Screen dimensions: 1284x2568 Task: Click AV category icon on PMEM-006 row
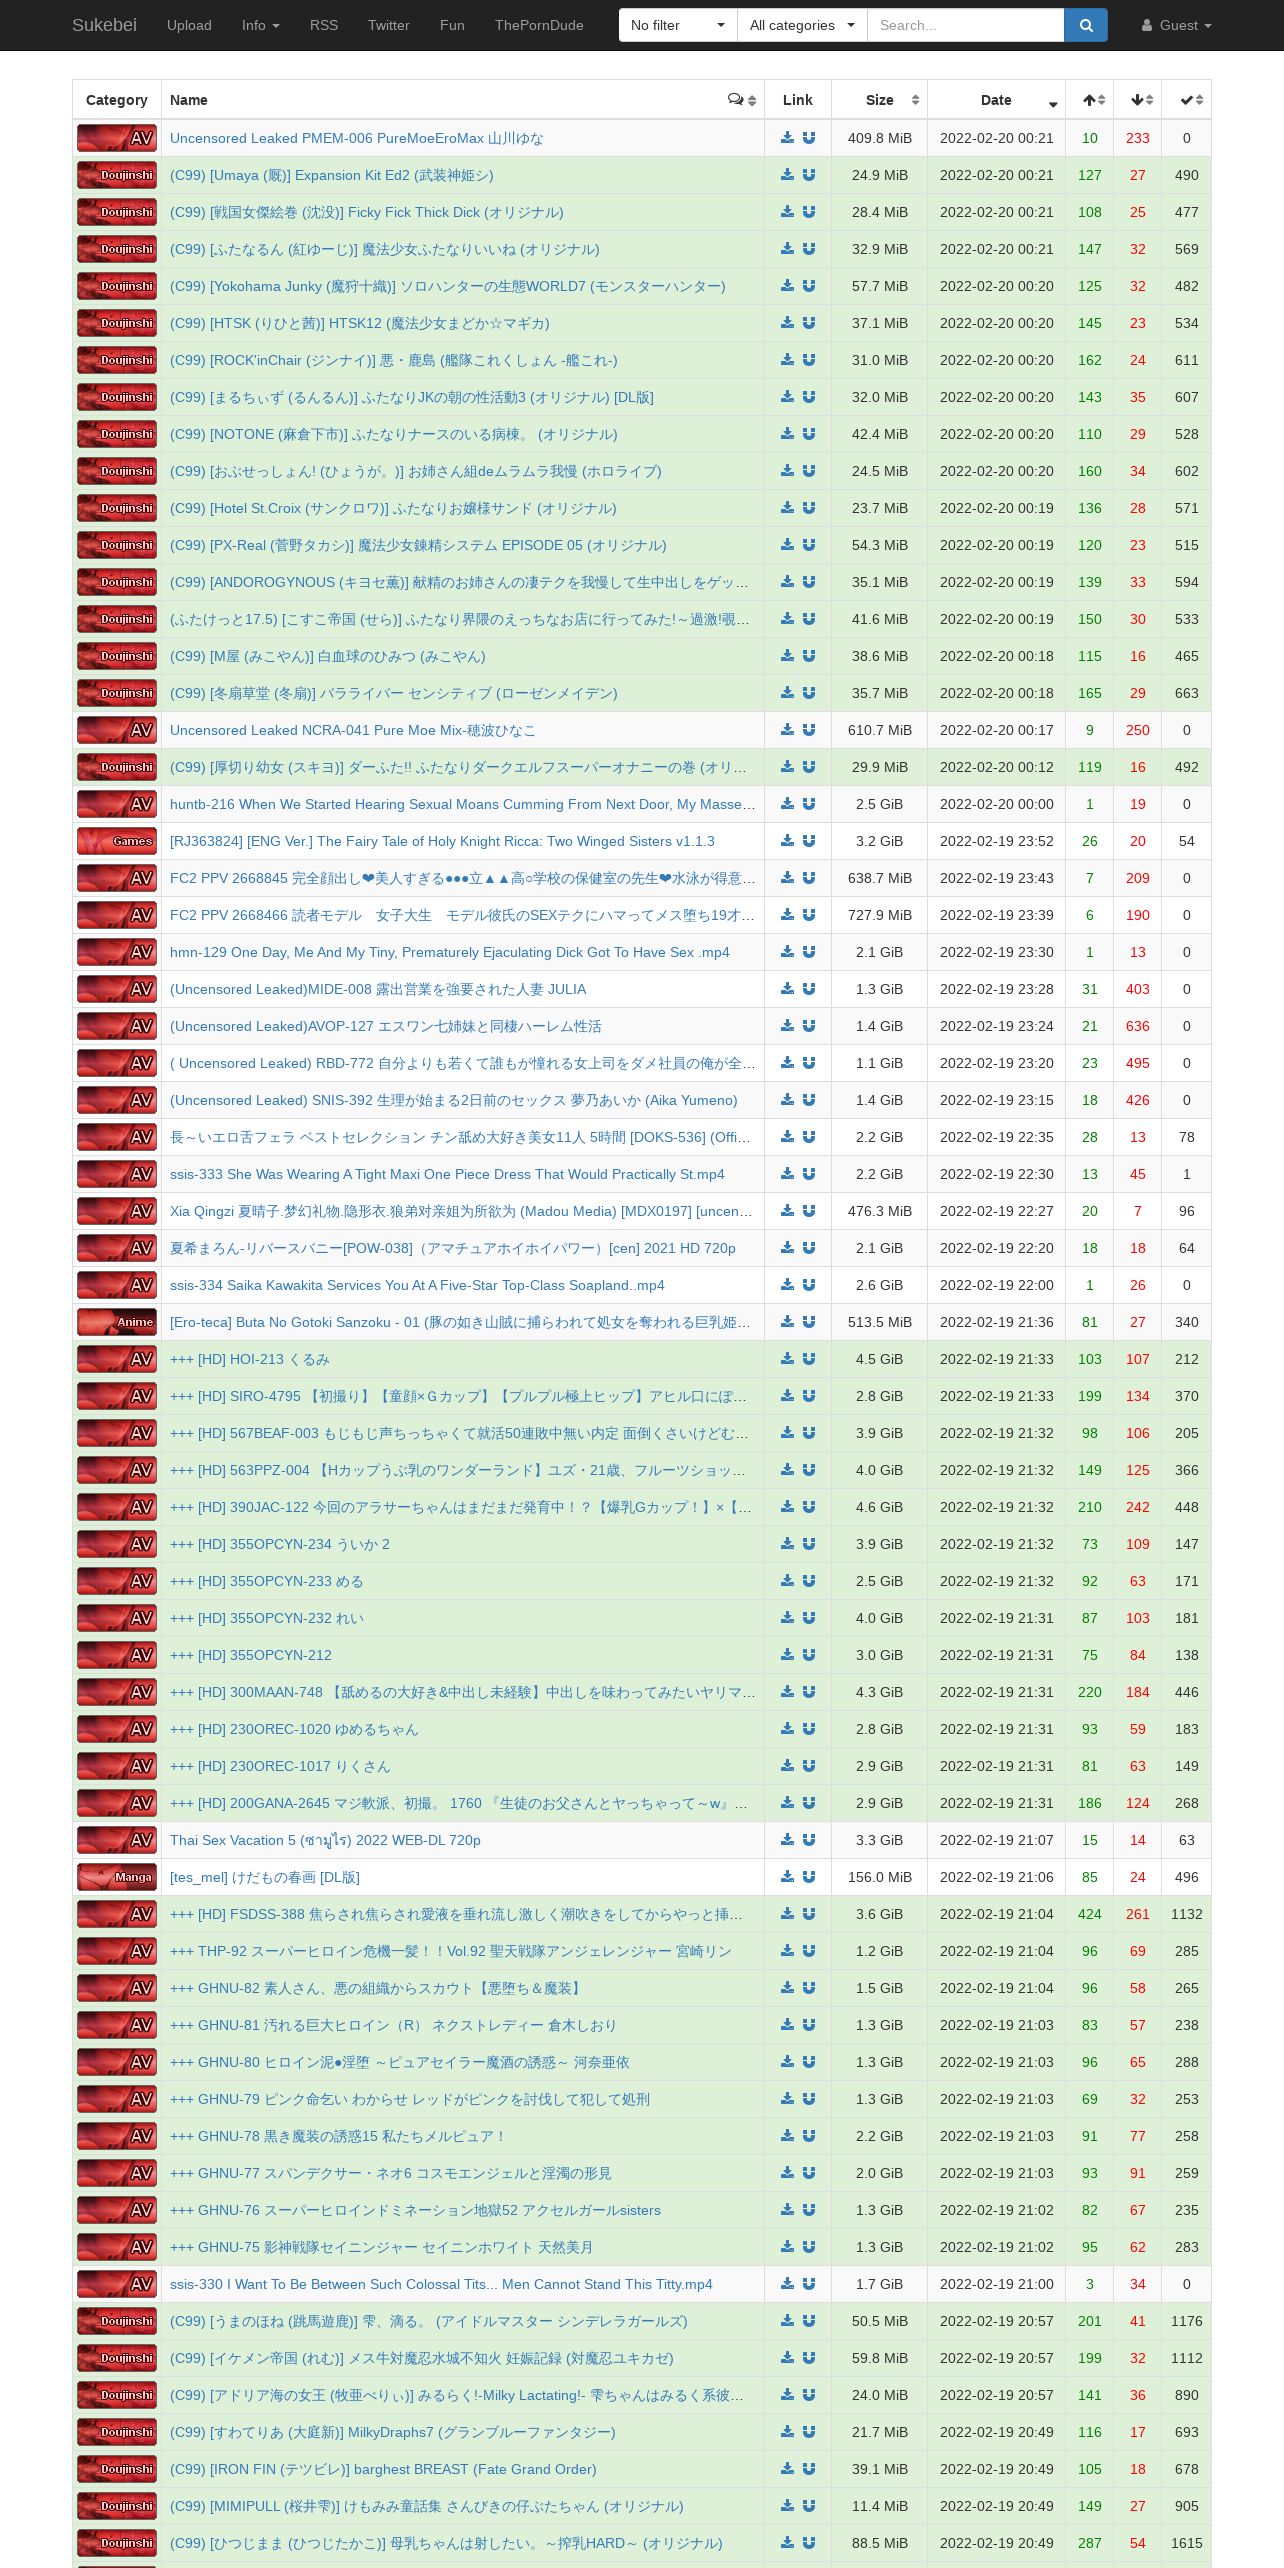[x=117, y=138]
